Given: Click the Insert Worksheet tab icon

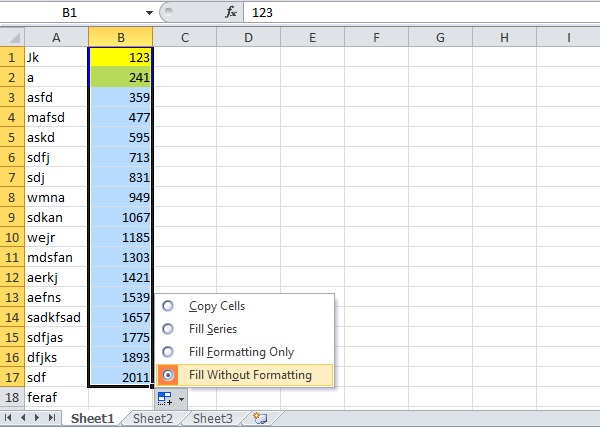Looking at the screenshot, I should (260, 418).
